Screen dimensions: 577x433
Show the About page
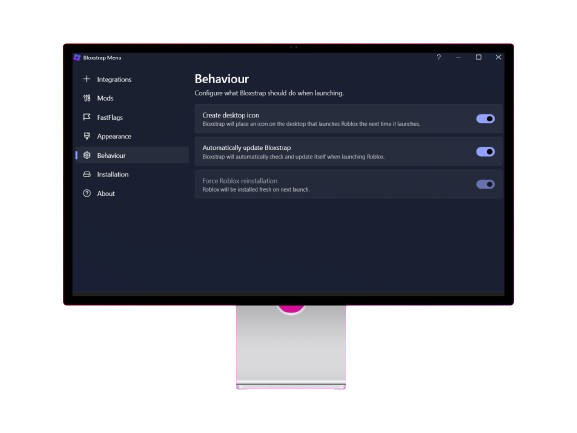(x=132, y=194)
